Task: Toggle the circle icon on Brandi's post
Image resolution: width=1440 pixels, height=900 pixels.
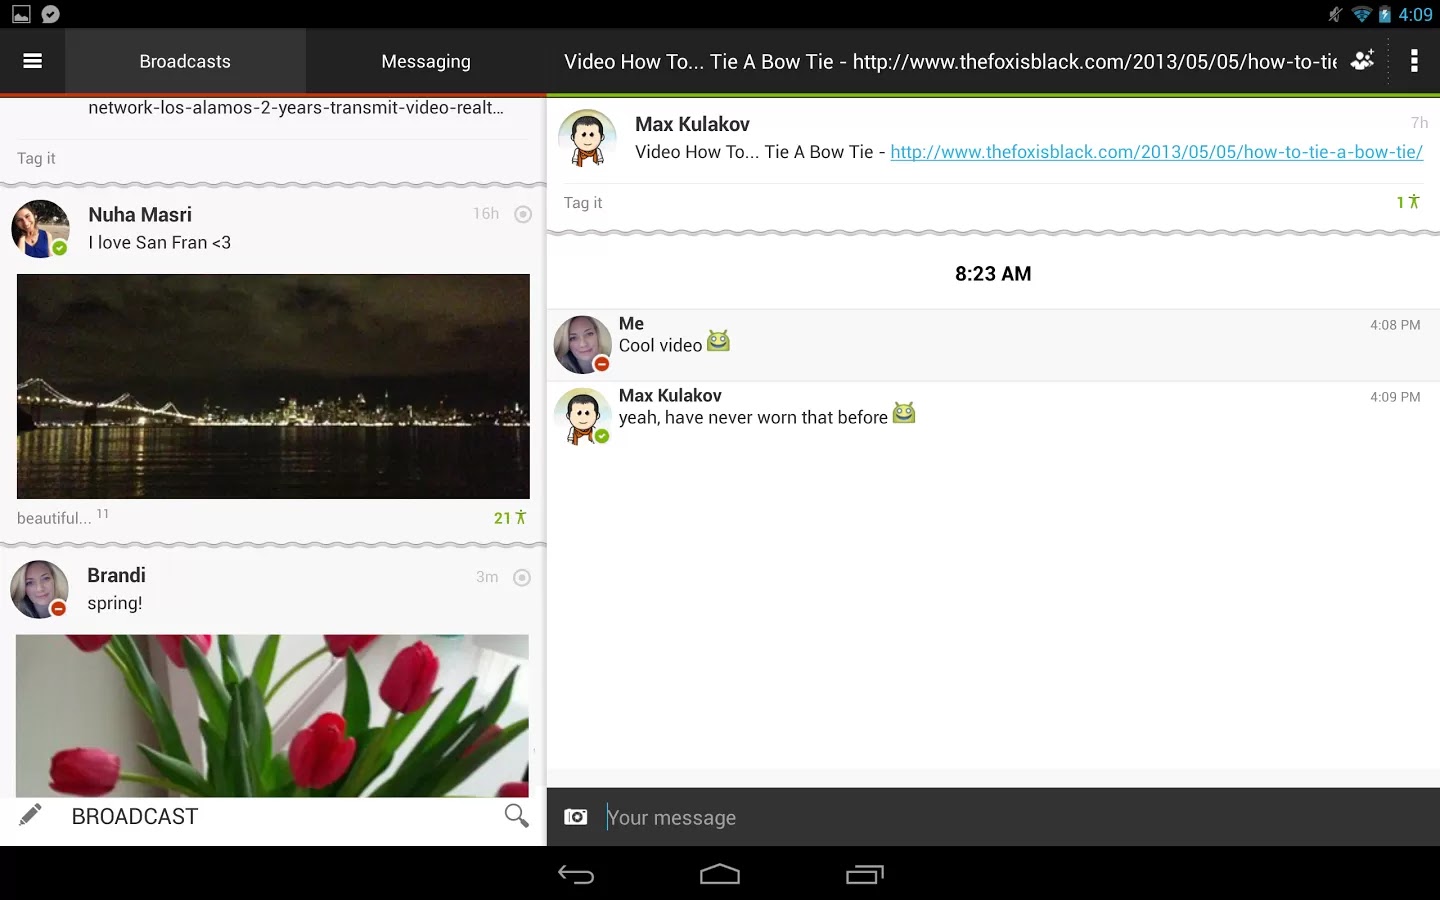Action: click(x=522, y=578)
